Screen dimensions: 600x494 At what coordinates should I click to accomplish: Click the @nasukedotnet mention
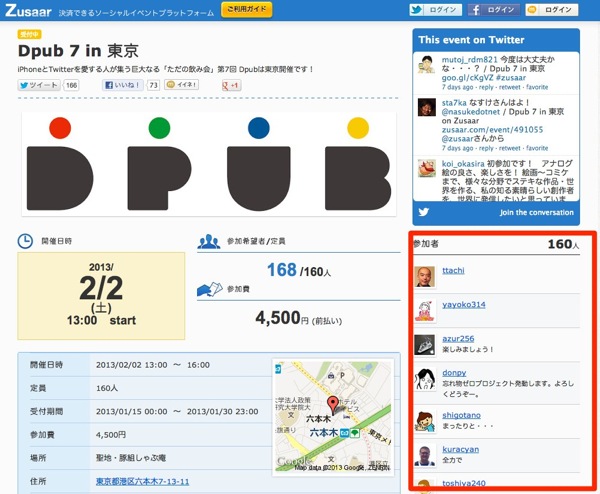471,112
